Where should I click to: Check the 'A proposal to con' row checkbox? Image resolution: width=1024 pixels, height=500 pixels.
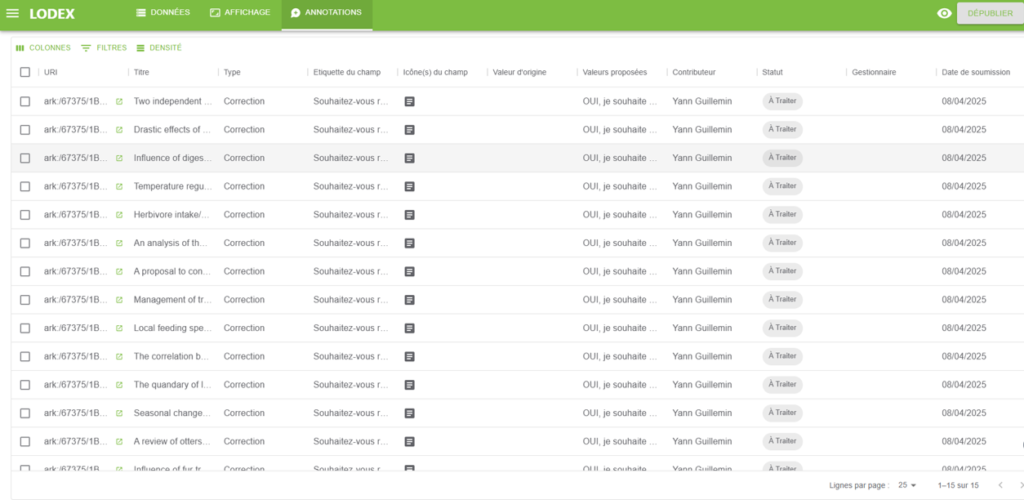coord(25,272)
